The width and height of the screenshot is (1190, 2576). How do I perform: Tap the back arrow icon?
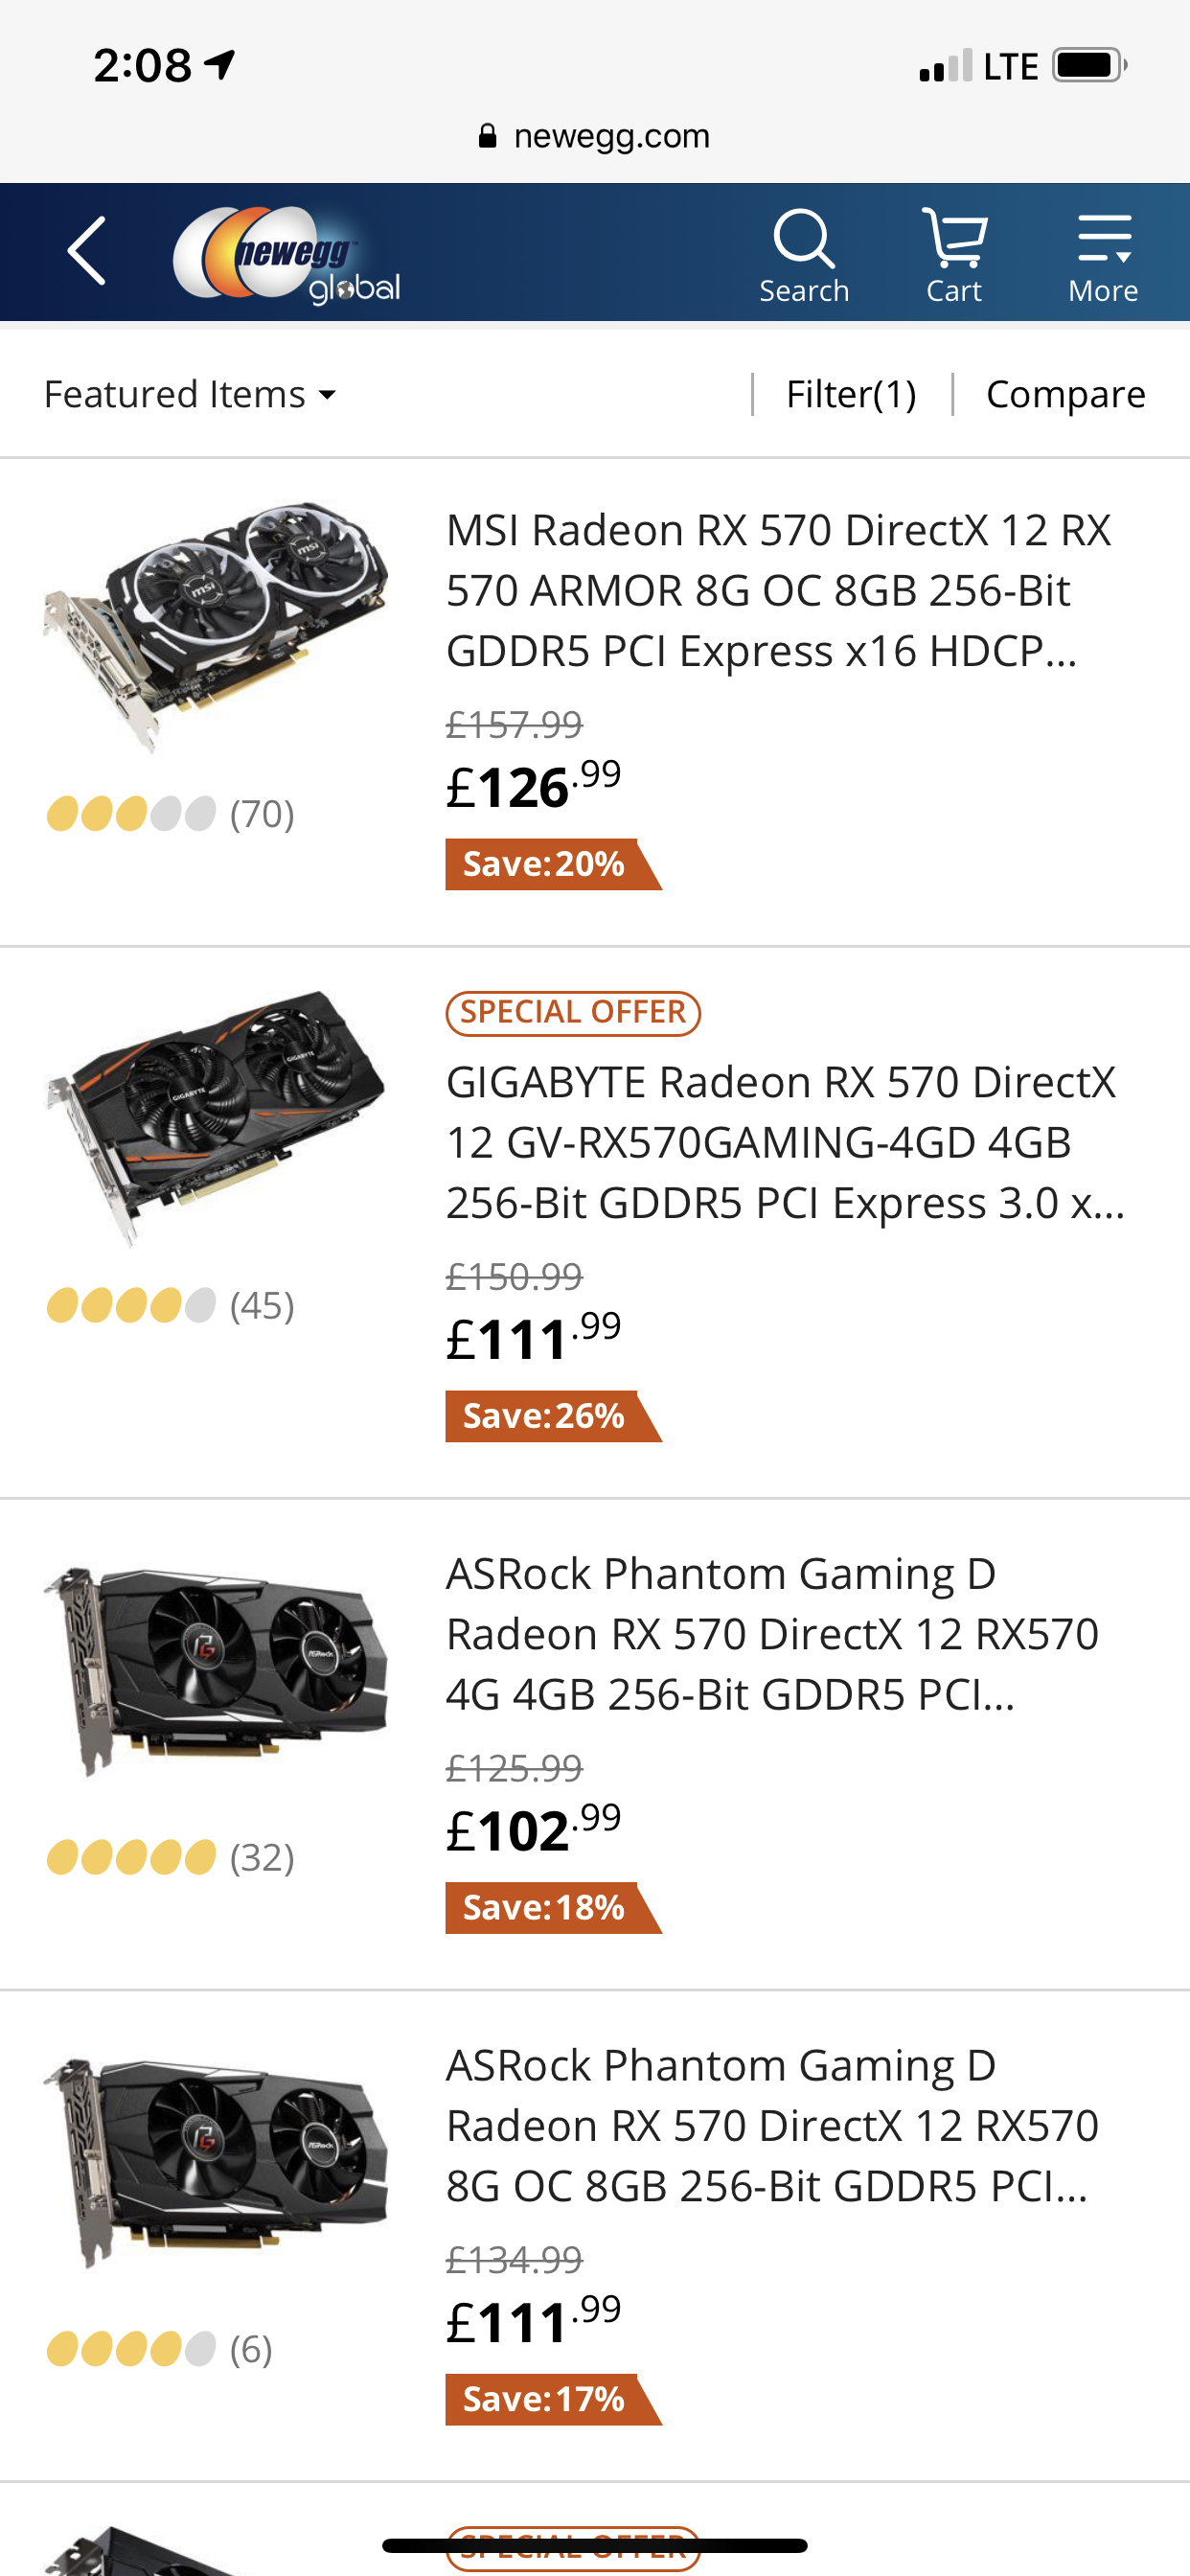point(87,252)
